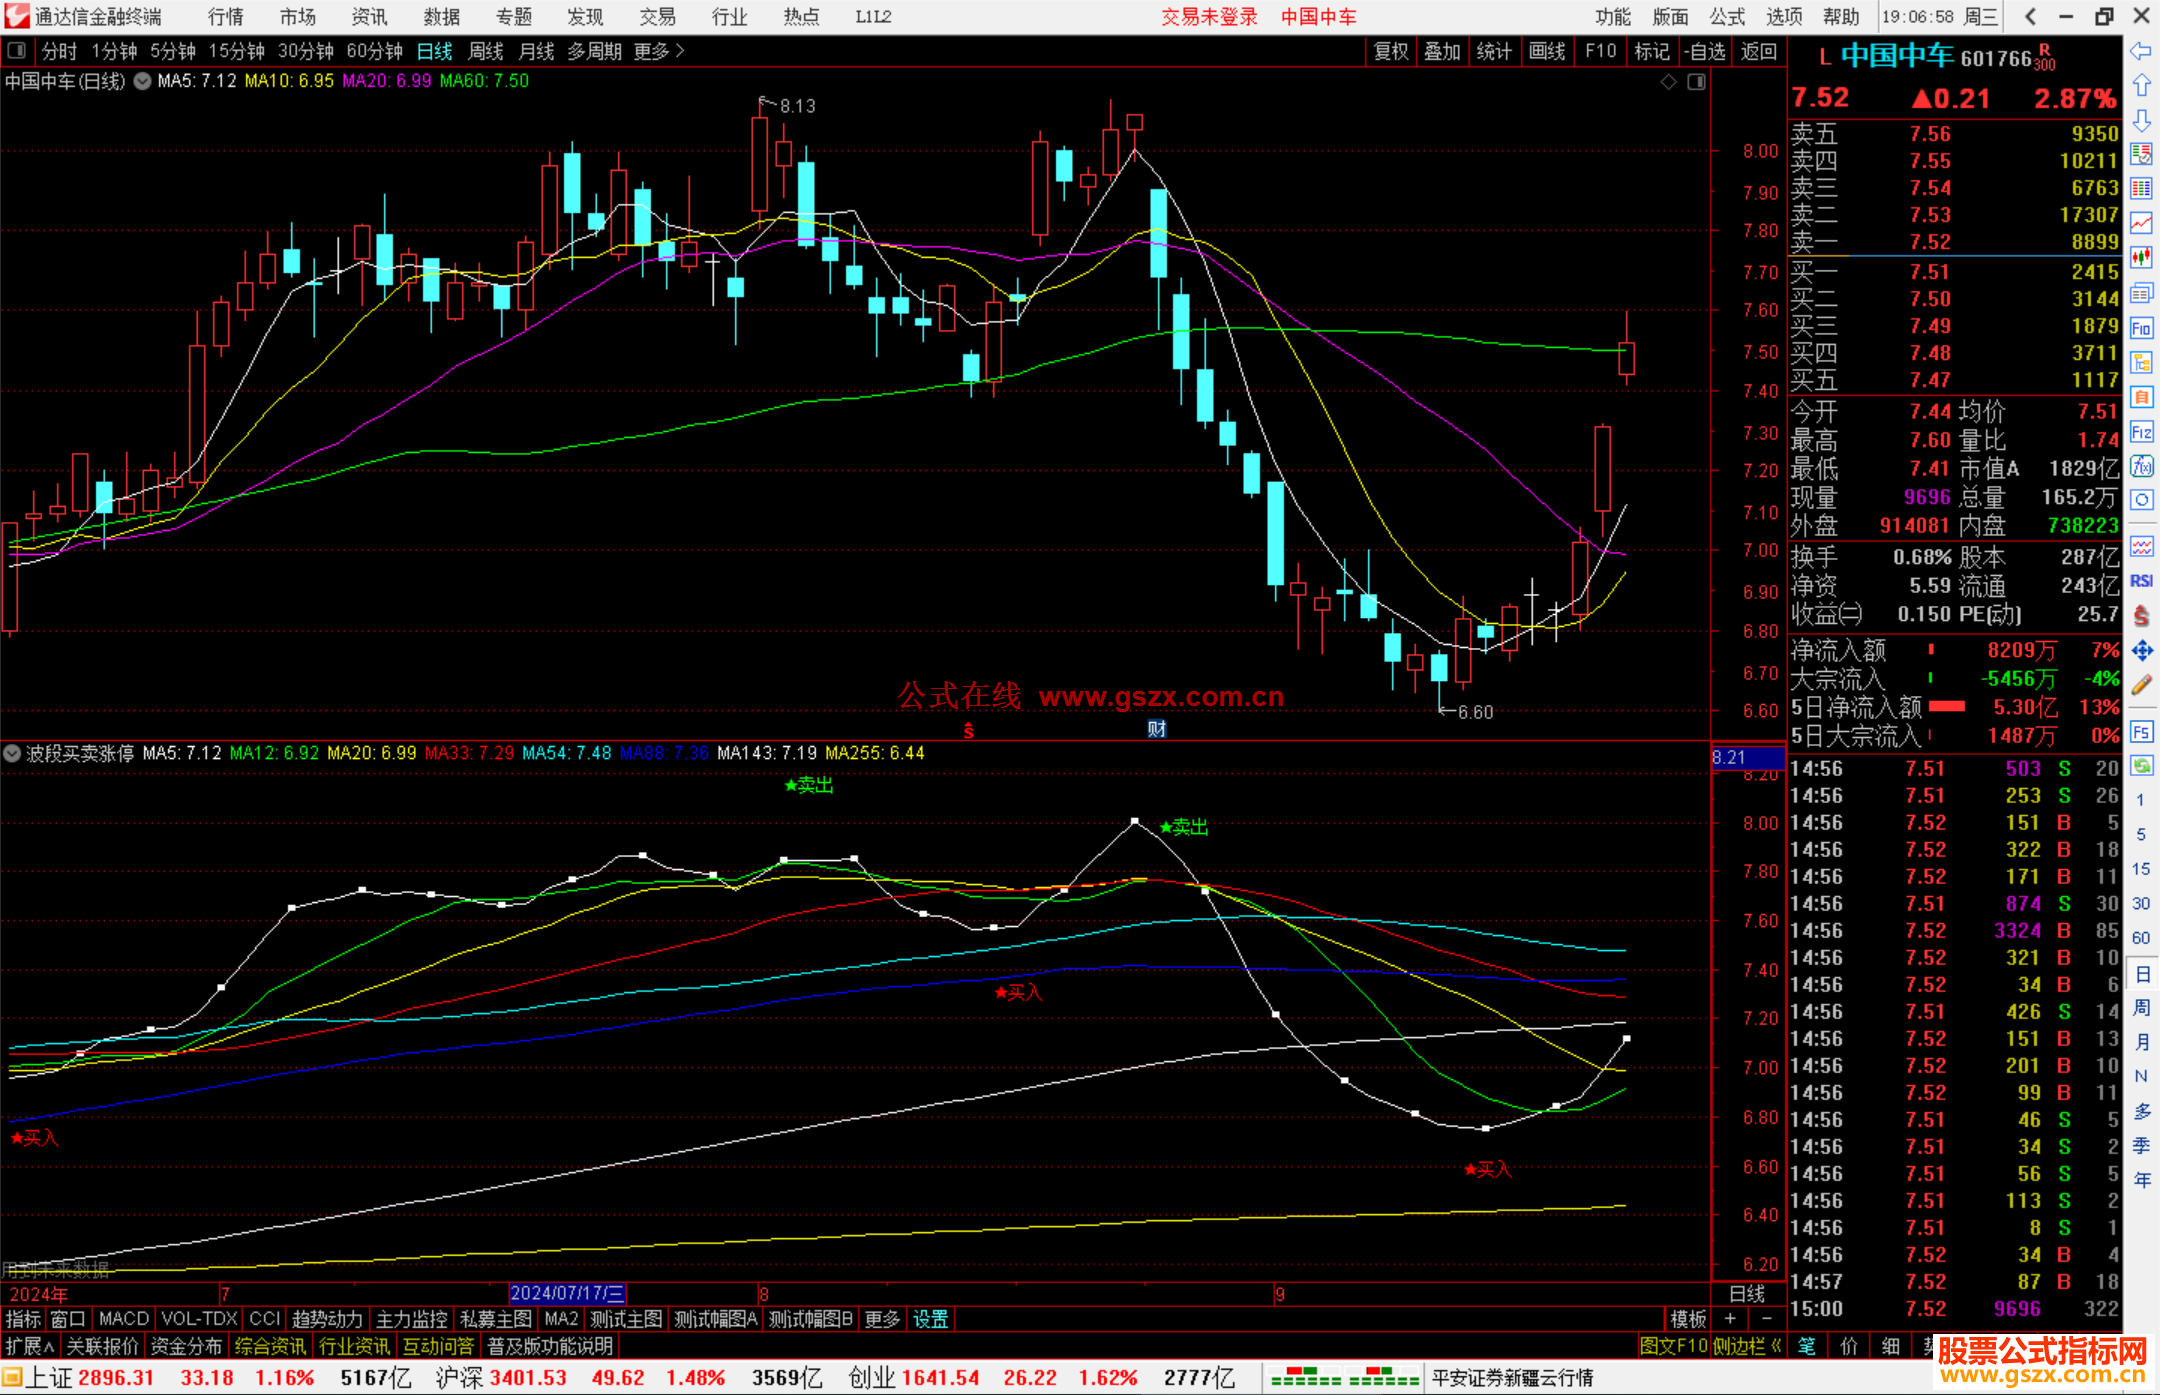Viewport: 2160px width, 1395px height.
Task: Open the 公式 menu in title bar
Action: pyautogui.click(x=1727, y=17)
